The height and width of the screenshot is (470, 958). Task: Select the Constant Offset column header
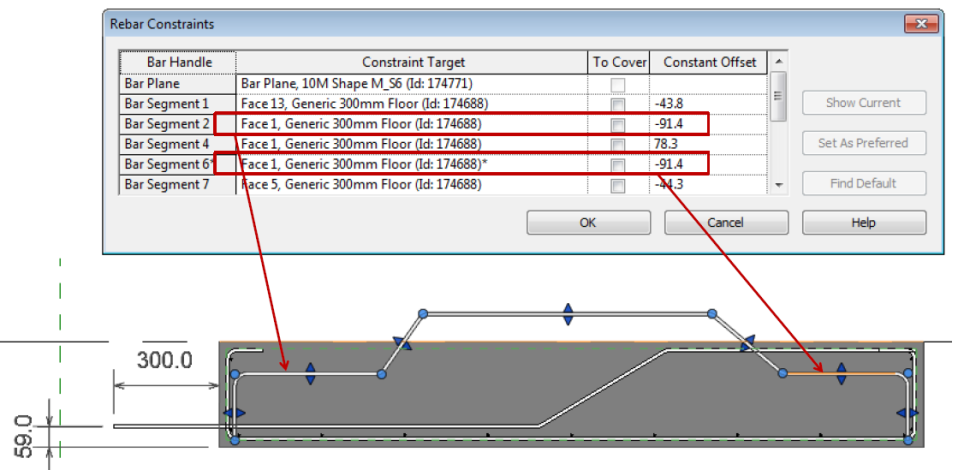(x=709, y=62)
